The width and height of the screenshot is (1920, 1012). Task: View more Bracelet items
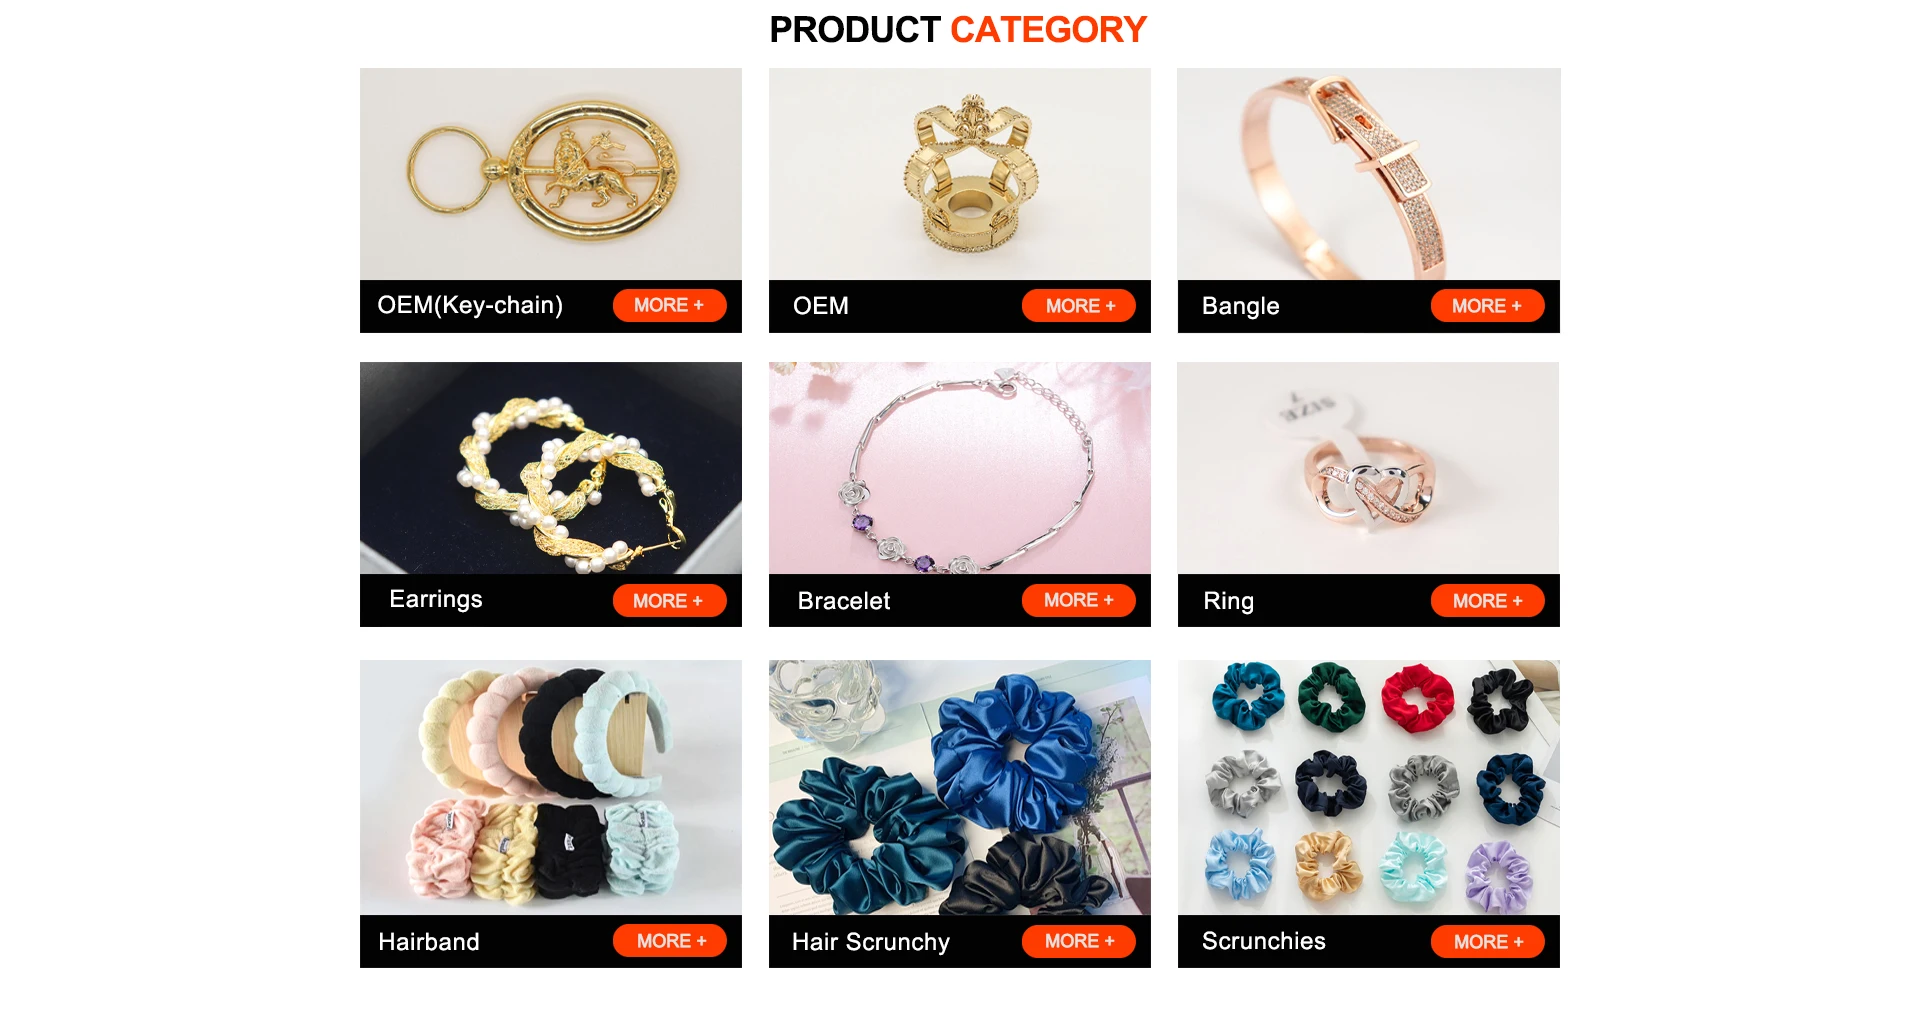point(1079,600)
